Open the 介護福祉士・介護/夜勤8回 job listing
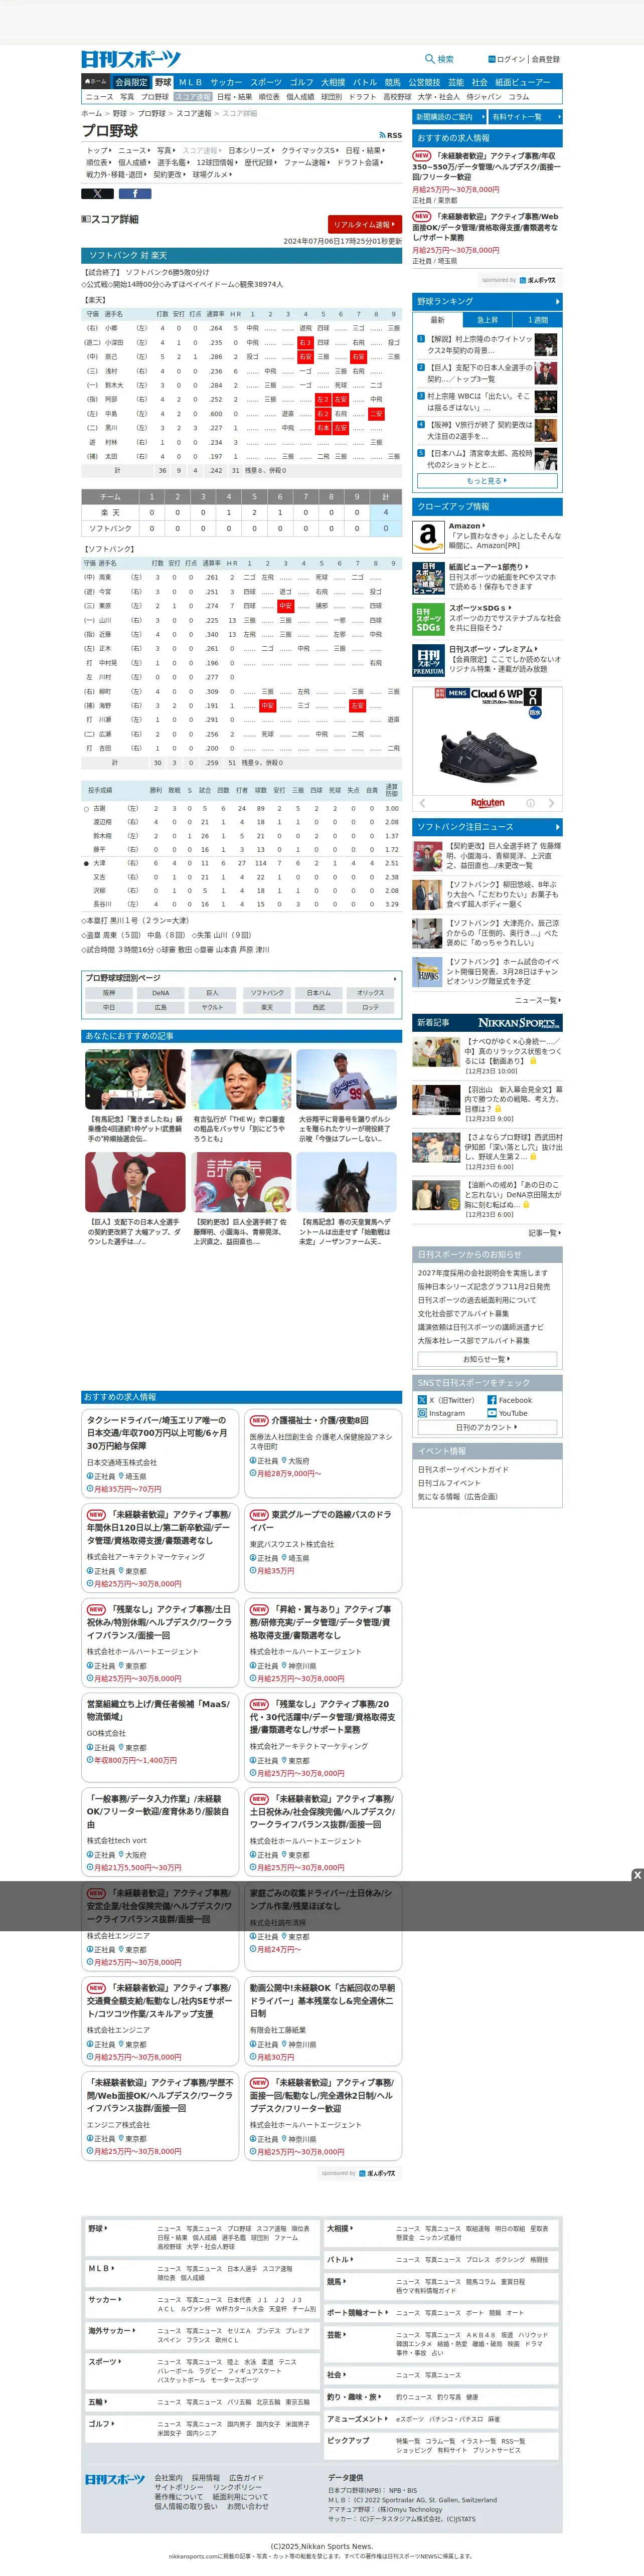644x2576 pixels. coord(323,1453)
